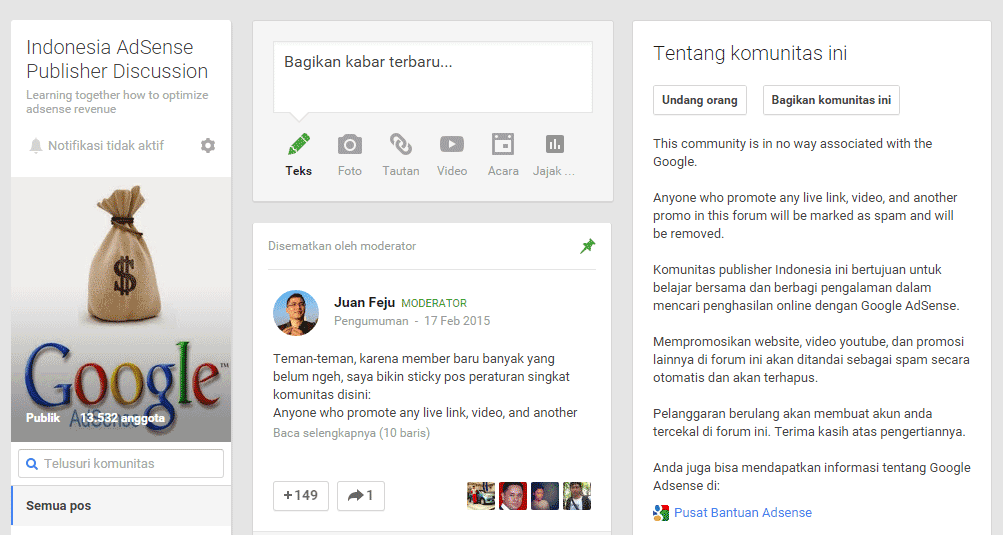
Task: Click Bagikan komunitas ini button
Action: coord(831,100)
